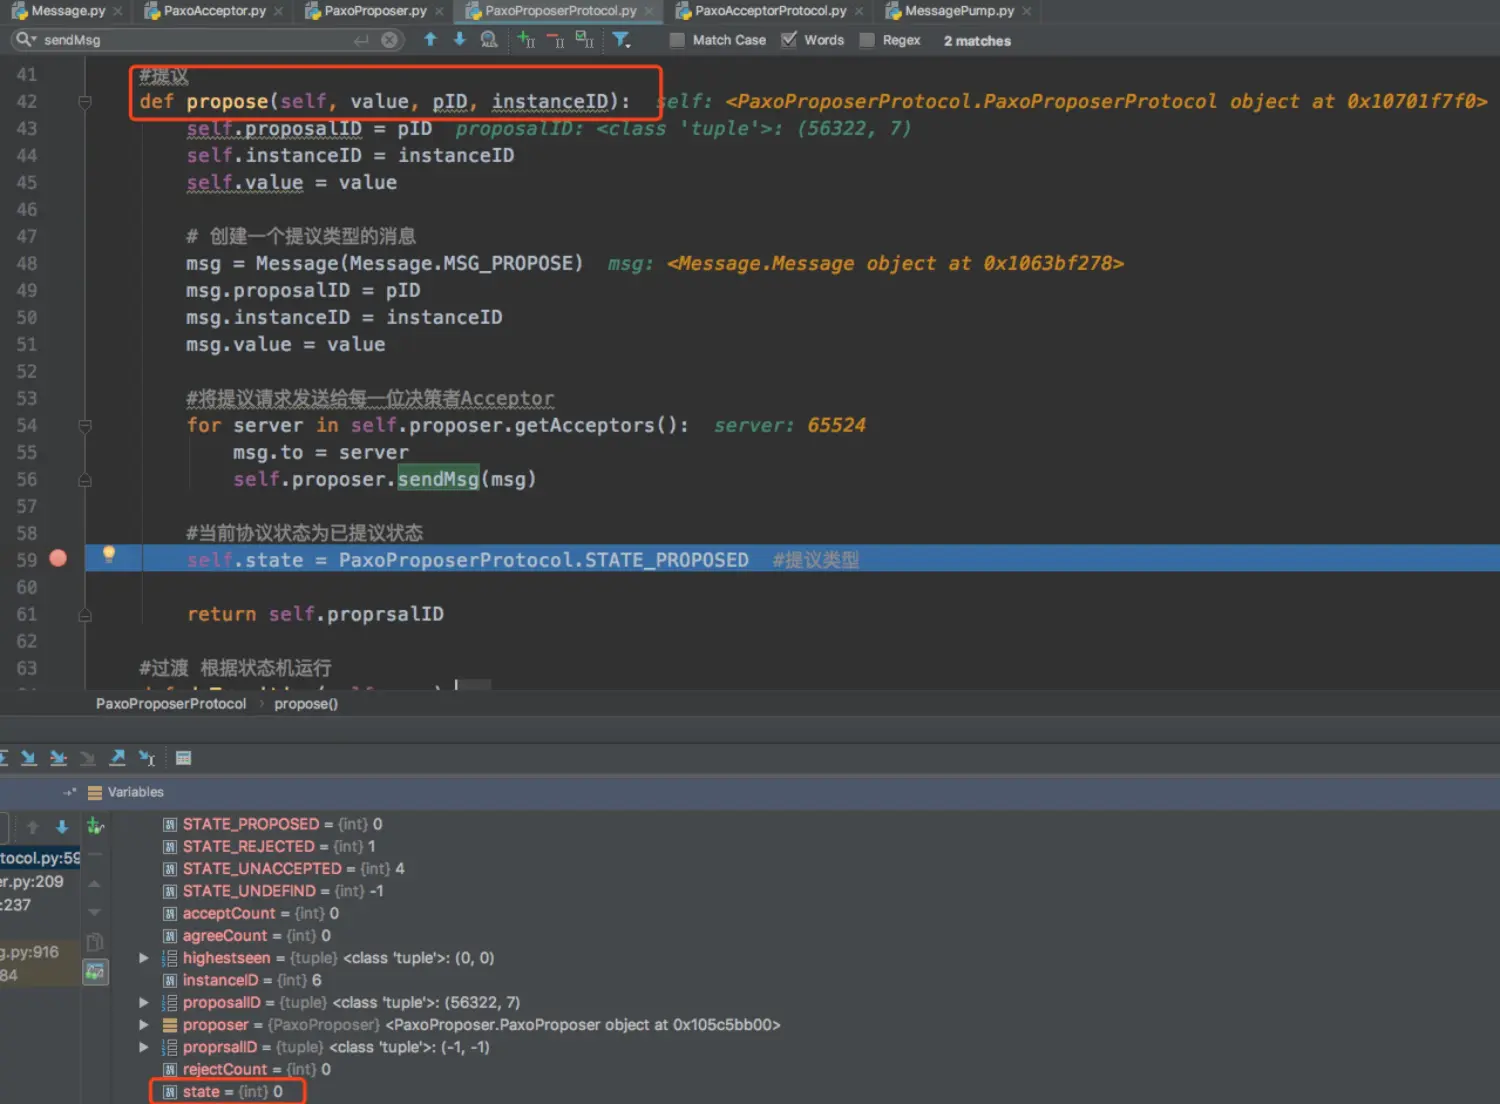Open search history dropdown magnifier
1500x1104 pixels.
click(x=25, y=40)
